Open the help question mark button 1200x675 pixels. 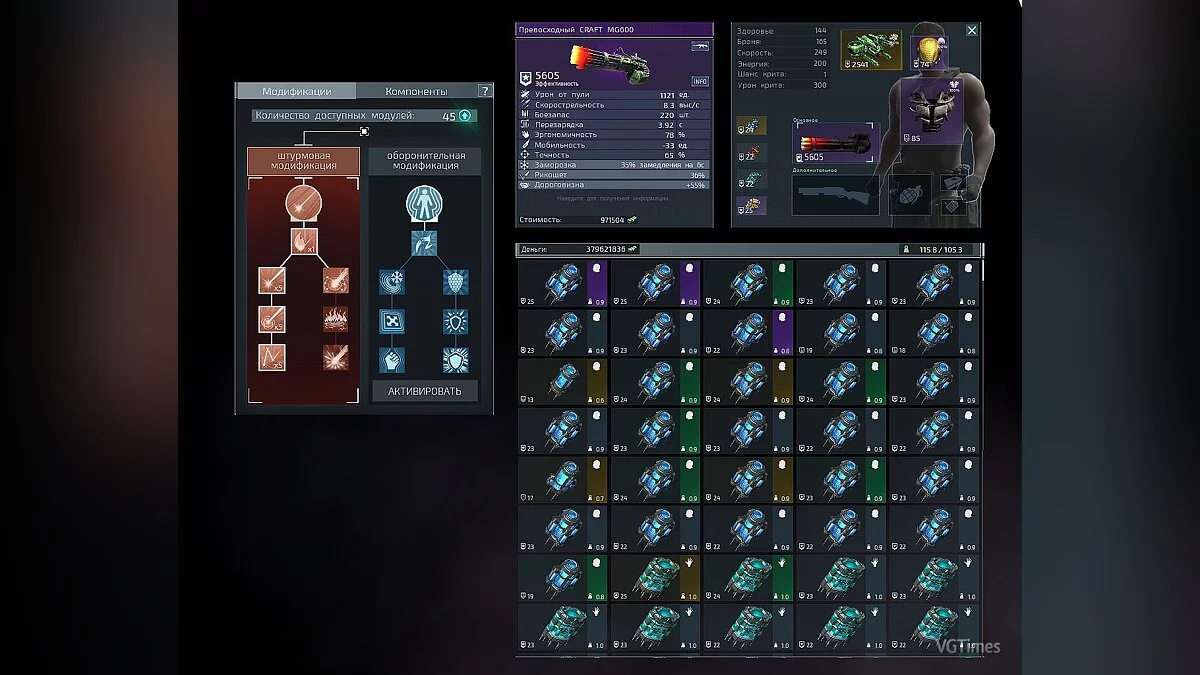point(485,91)
